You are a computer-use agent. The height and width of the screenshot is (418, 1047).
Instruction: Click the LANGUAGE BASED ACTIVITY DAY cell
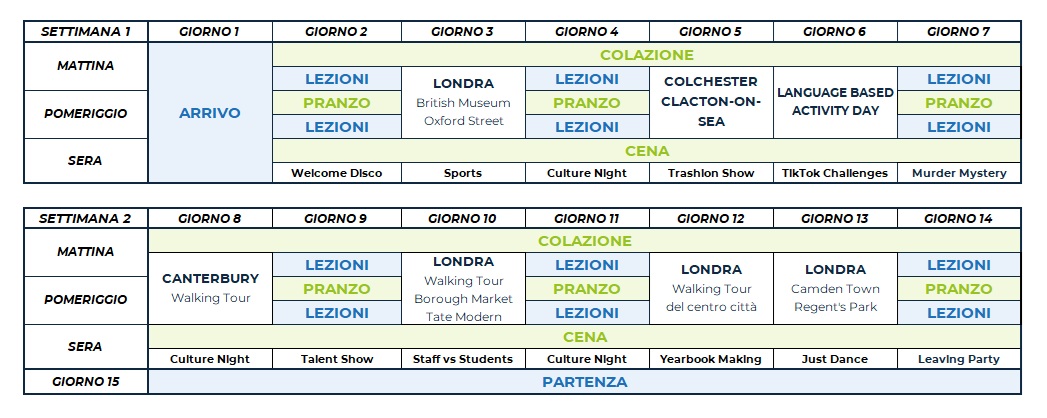coord(835,102)
